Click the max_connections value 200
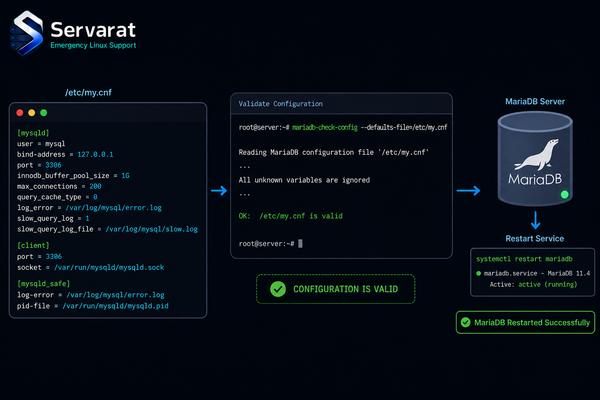600x400 pixels. coord(95,186)
